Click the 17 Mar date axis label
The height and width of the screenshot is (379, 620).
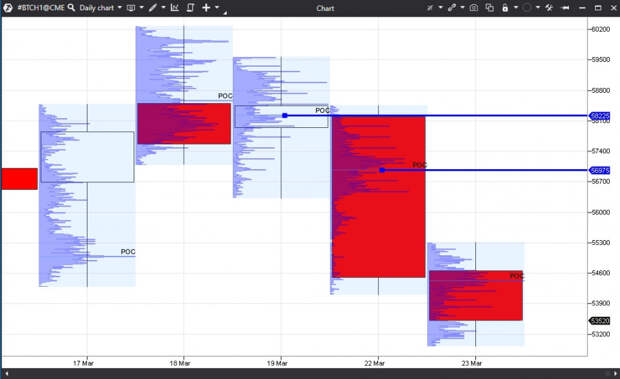tap(83, 363)
